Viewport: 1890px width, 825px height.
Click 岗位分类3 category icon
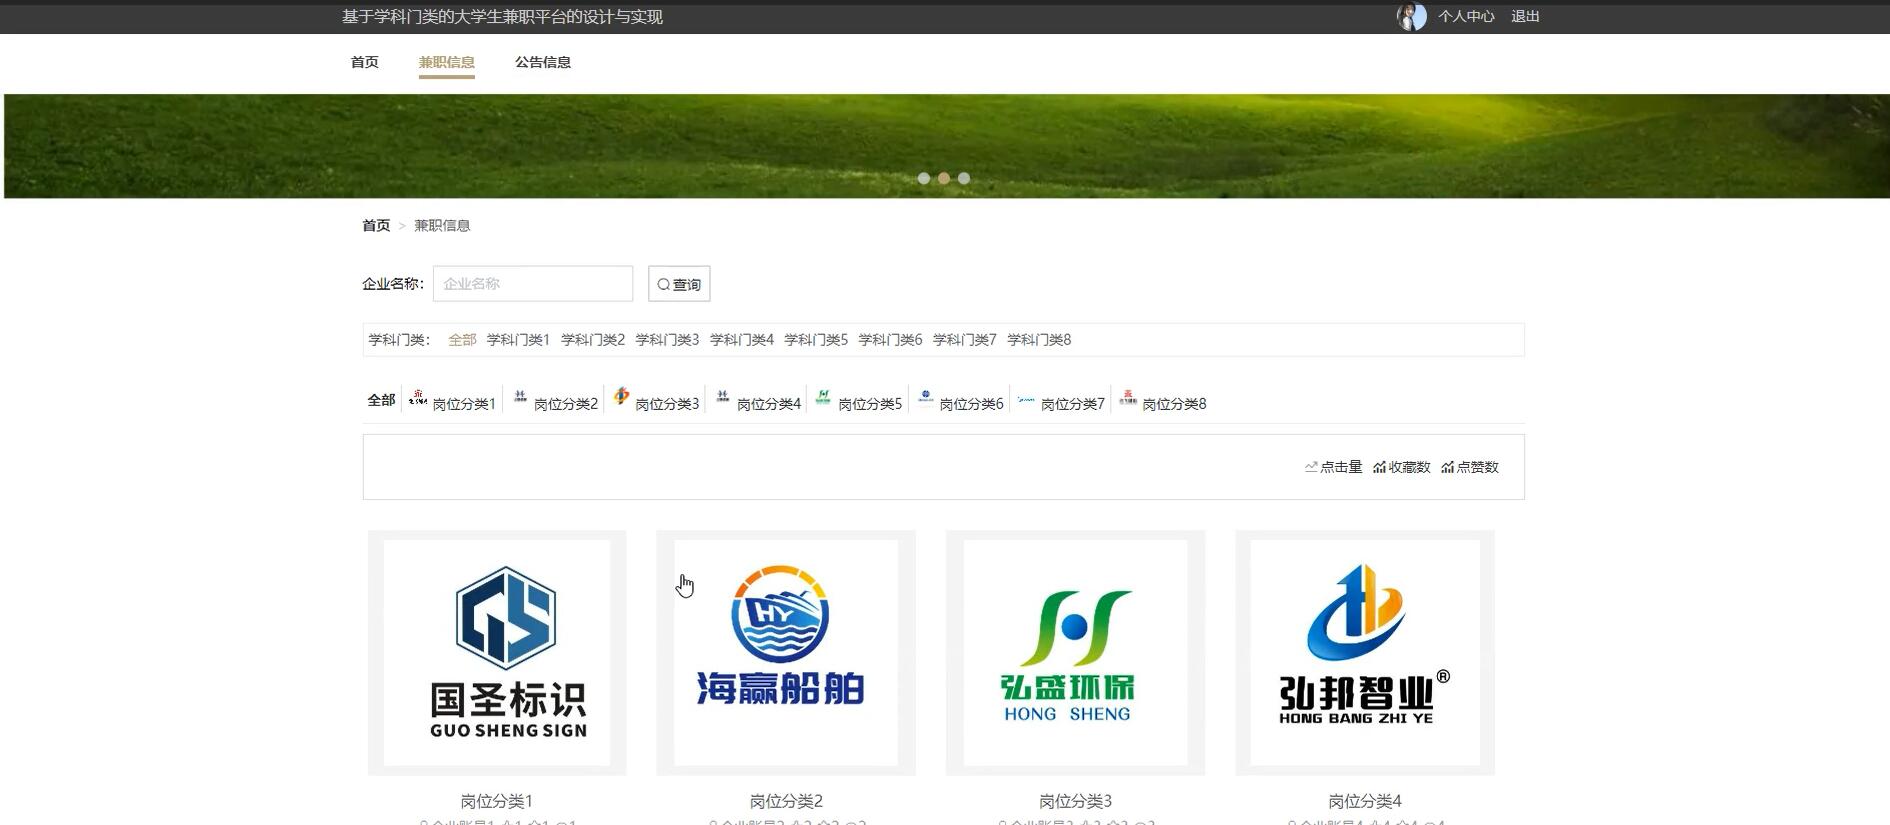pos(621,397)
